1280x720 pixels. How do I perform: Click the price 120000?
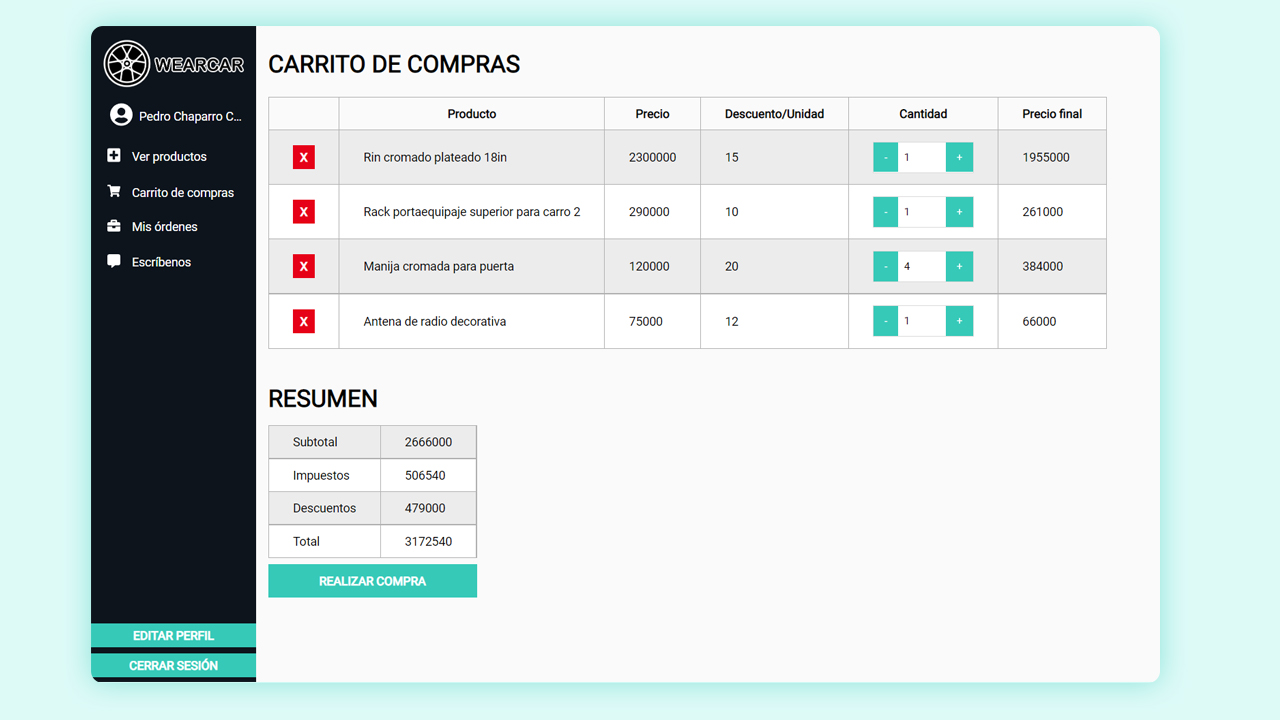tap(649, 266)
